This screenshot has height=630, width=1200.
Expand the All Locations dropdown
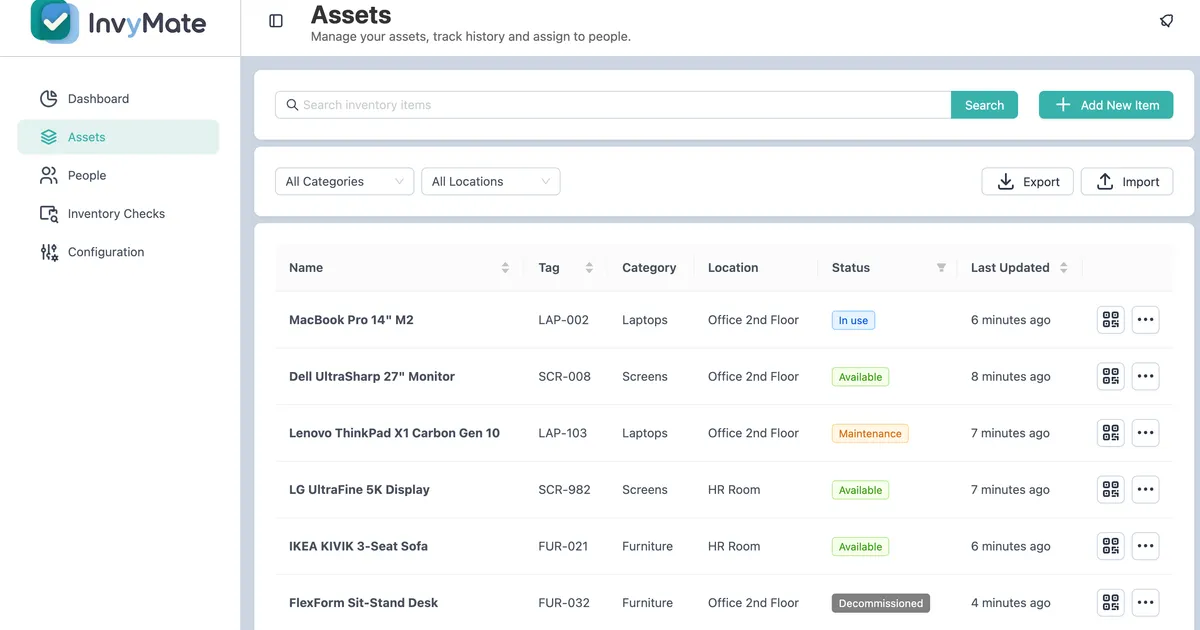point(490,181)
